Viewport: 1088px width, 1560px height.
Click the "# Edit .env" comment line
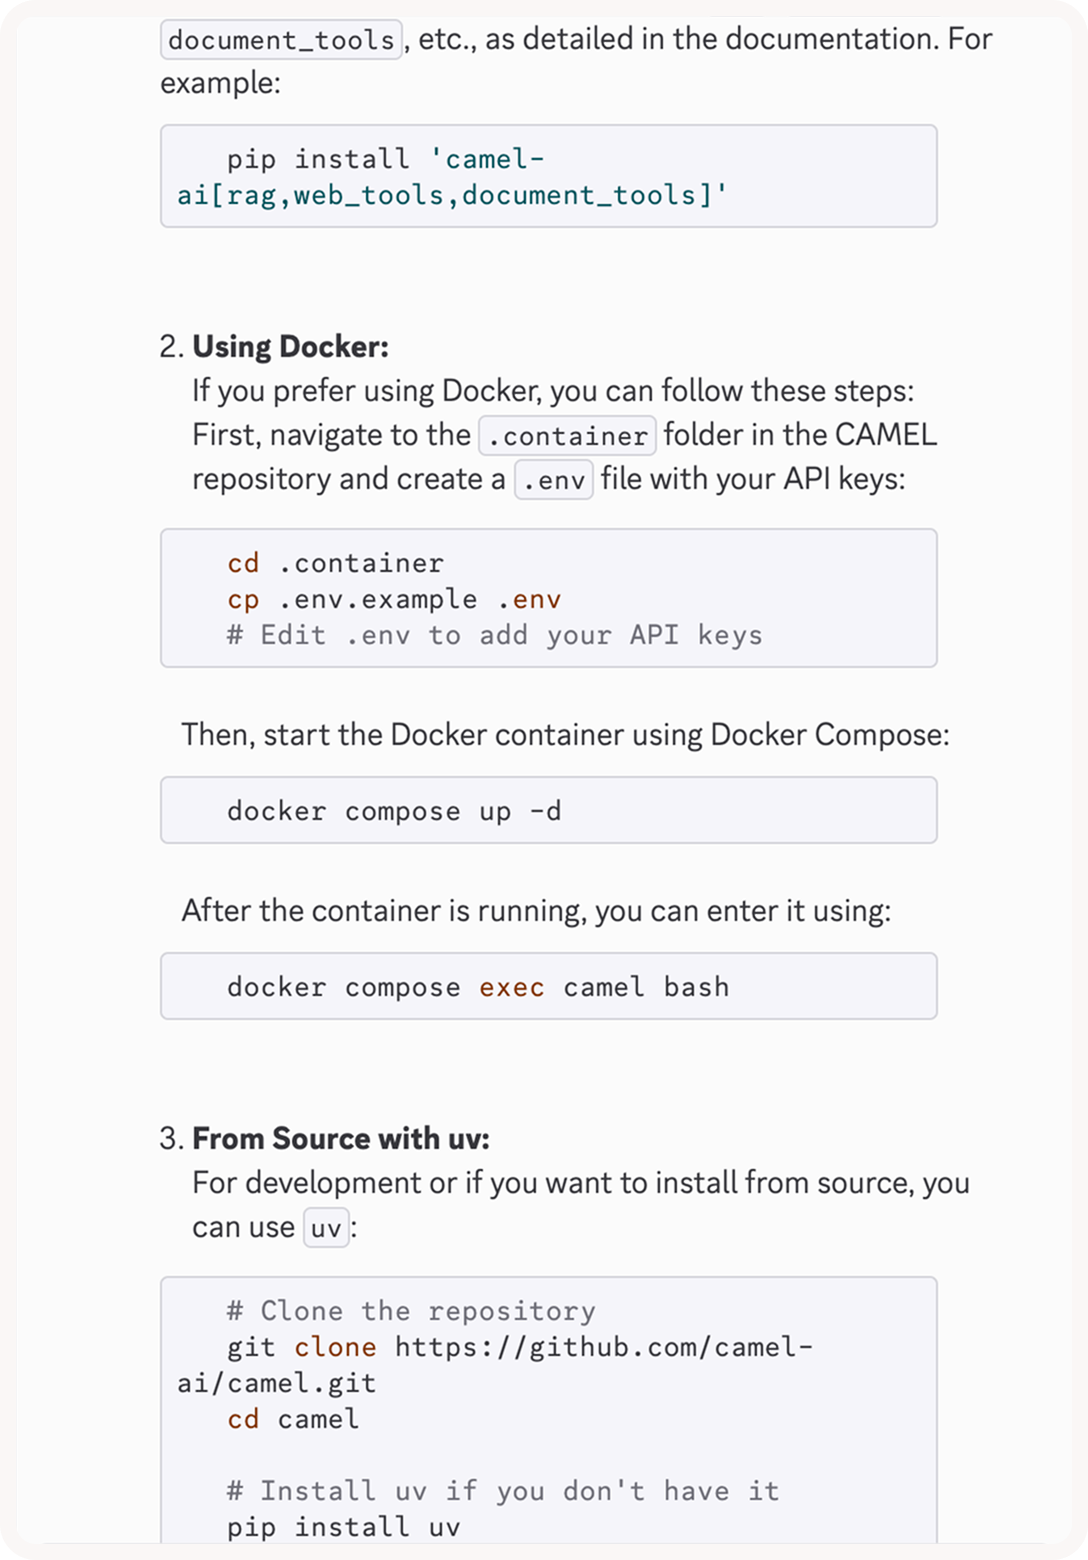click(x=494, y=635)
